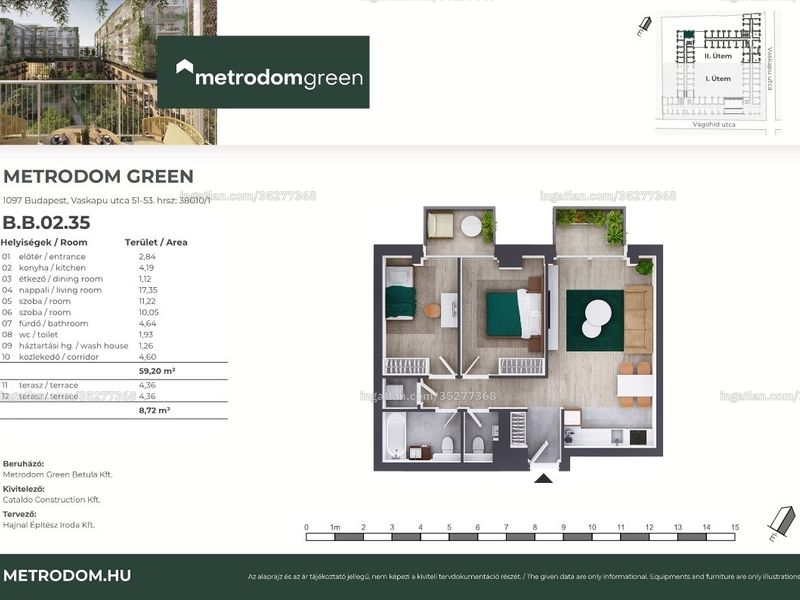Click the beige sofa in living room
This screenshot has height=600, width=800.
[638, 319]
